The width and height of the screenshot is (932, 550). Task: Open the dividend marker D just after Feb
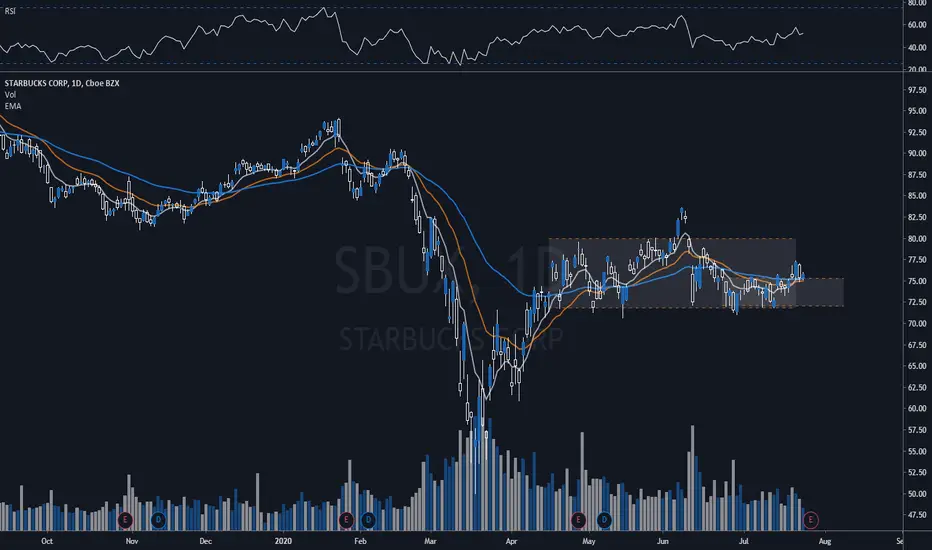click(x=368, y=520)
